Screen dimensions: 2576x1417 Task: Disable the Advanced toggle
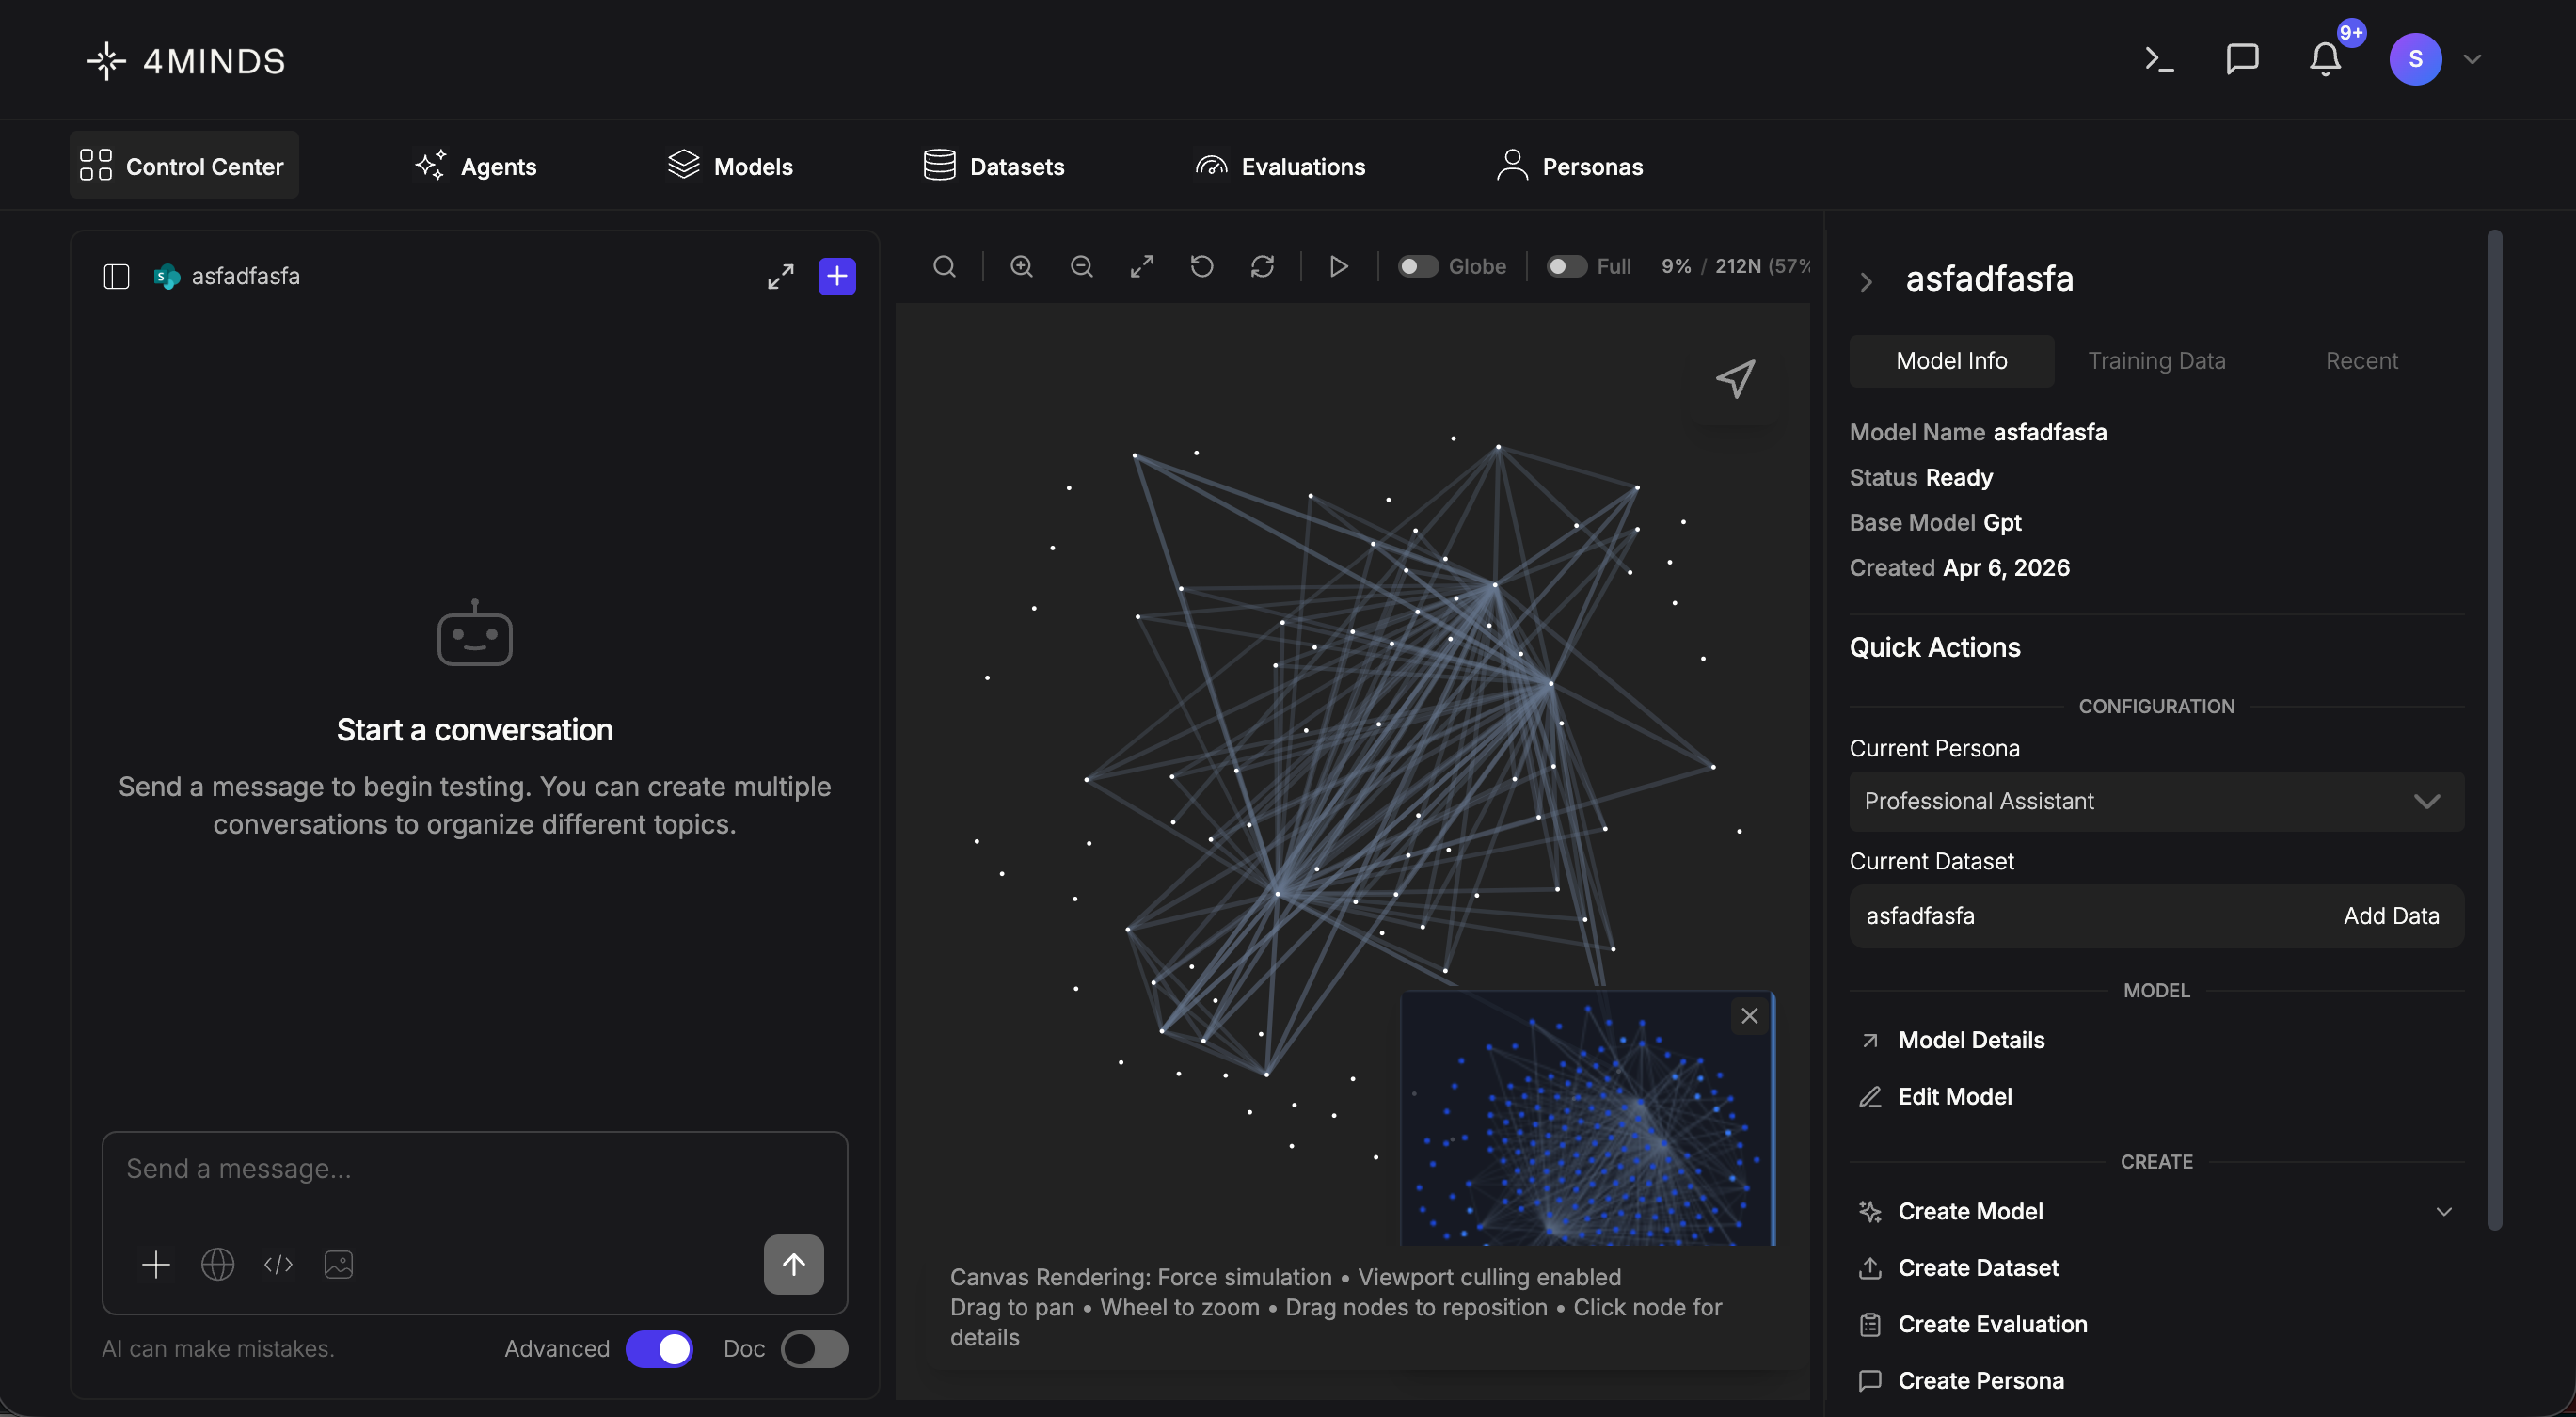point(659,1349)
